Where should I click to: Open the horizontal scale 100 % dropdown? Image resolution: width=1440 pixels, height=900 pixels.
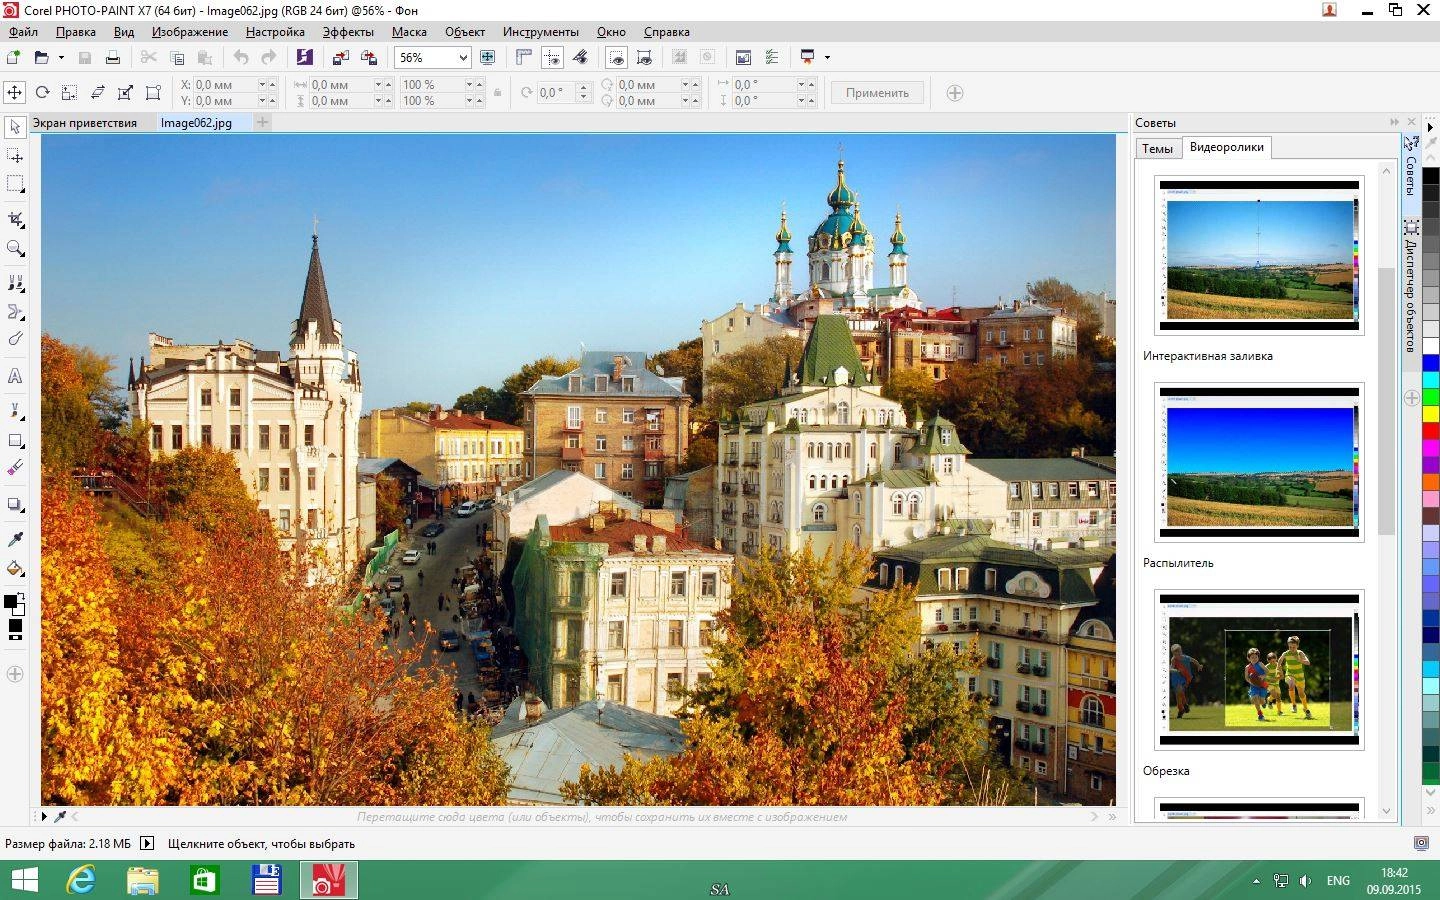coord(468,85)
